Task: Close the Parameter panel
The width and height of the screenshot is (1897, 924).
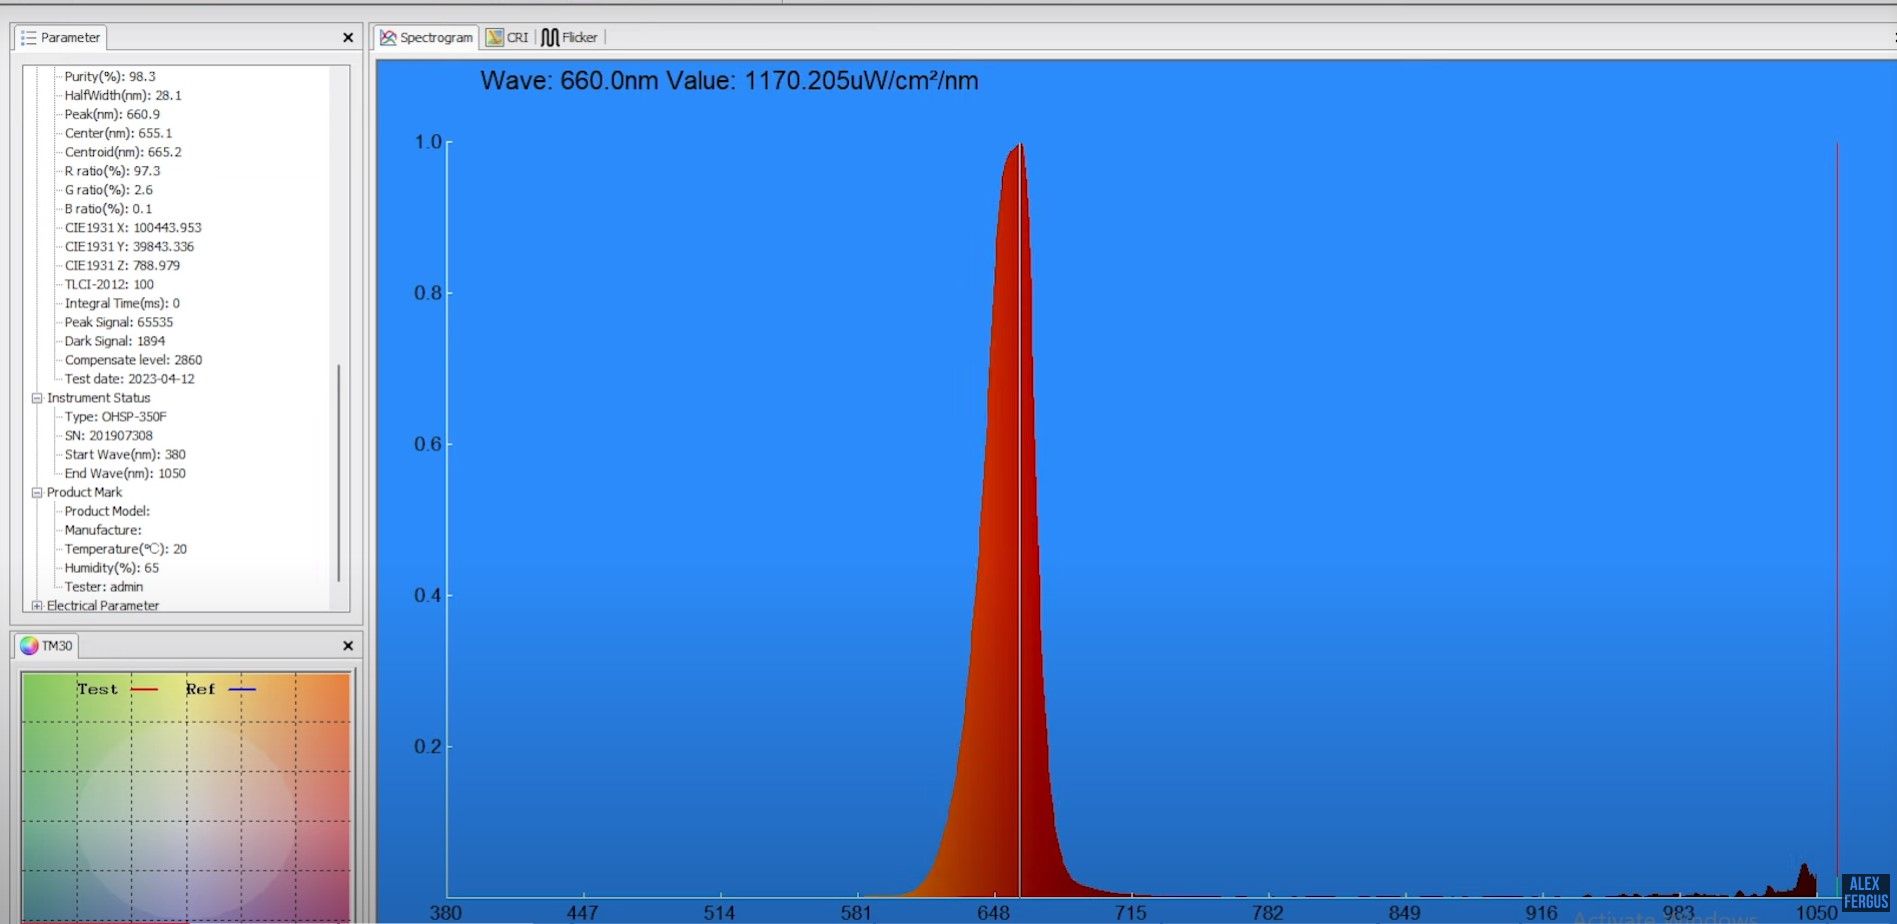Action: (x=347, y=37)
